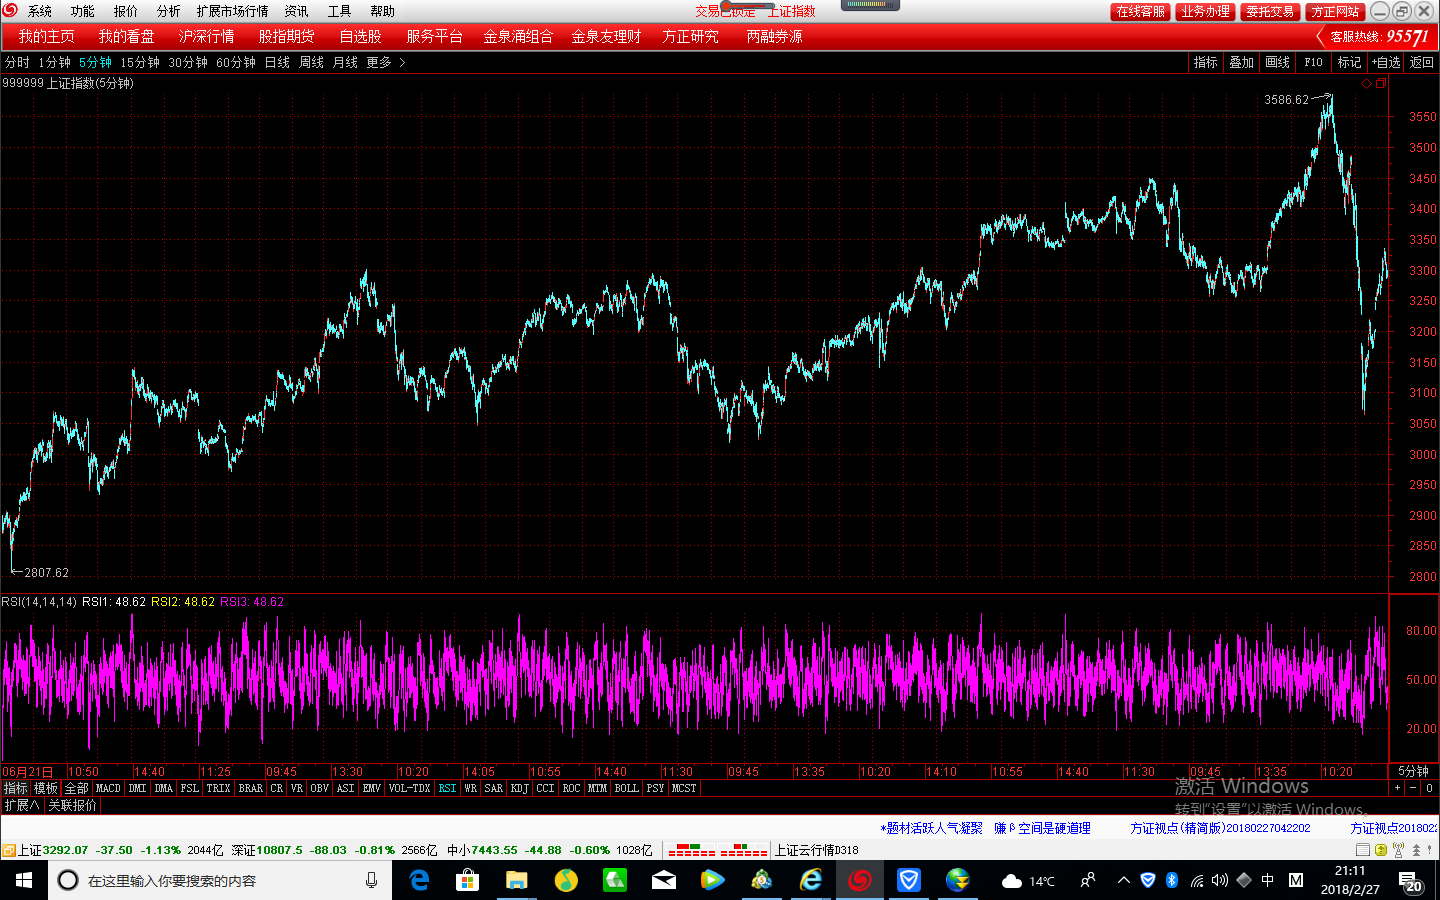This screenshot has width=1440, height=900.
Task: Click the globe download app in taskbar
Action: [x=957, y=880]
